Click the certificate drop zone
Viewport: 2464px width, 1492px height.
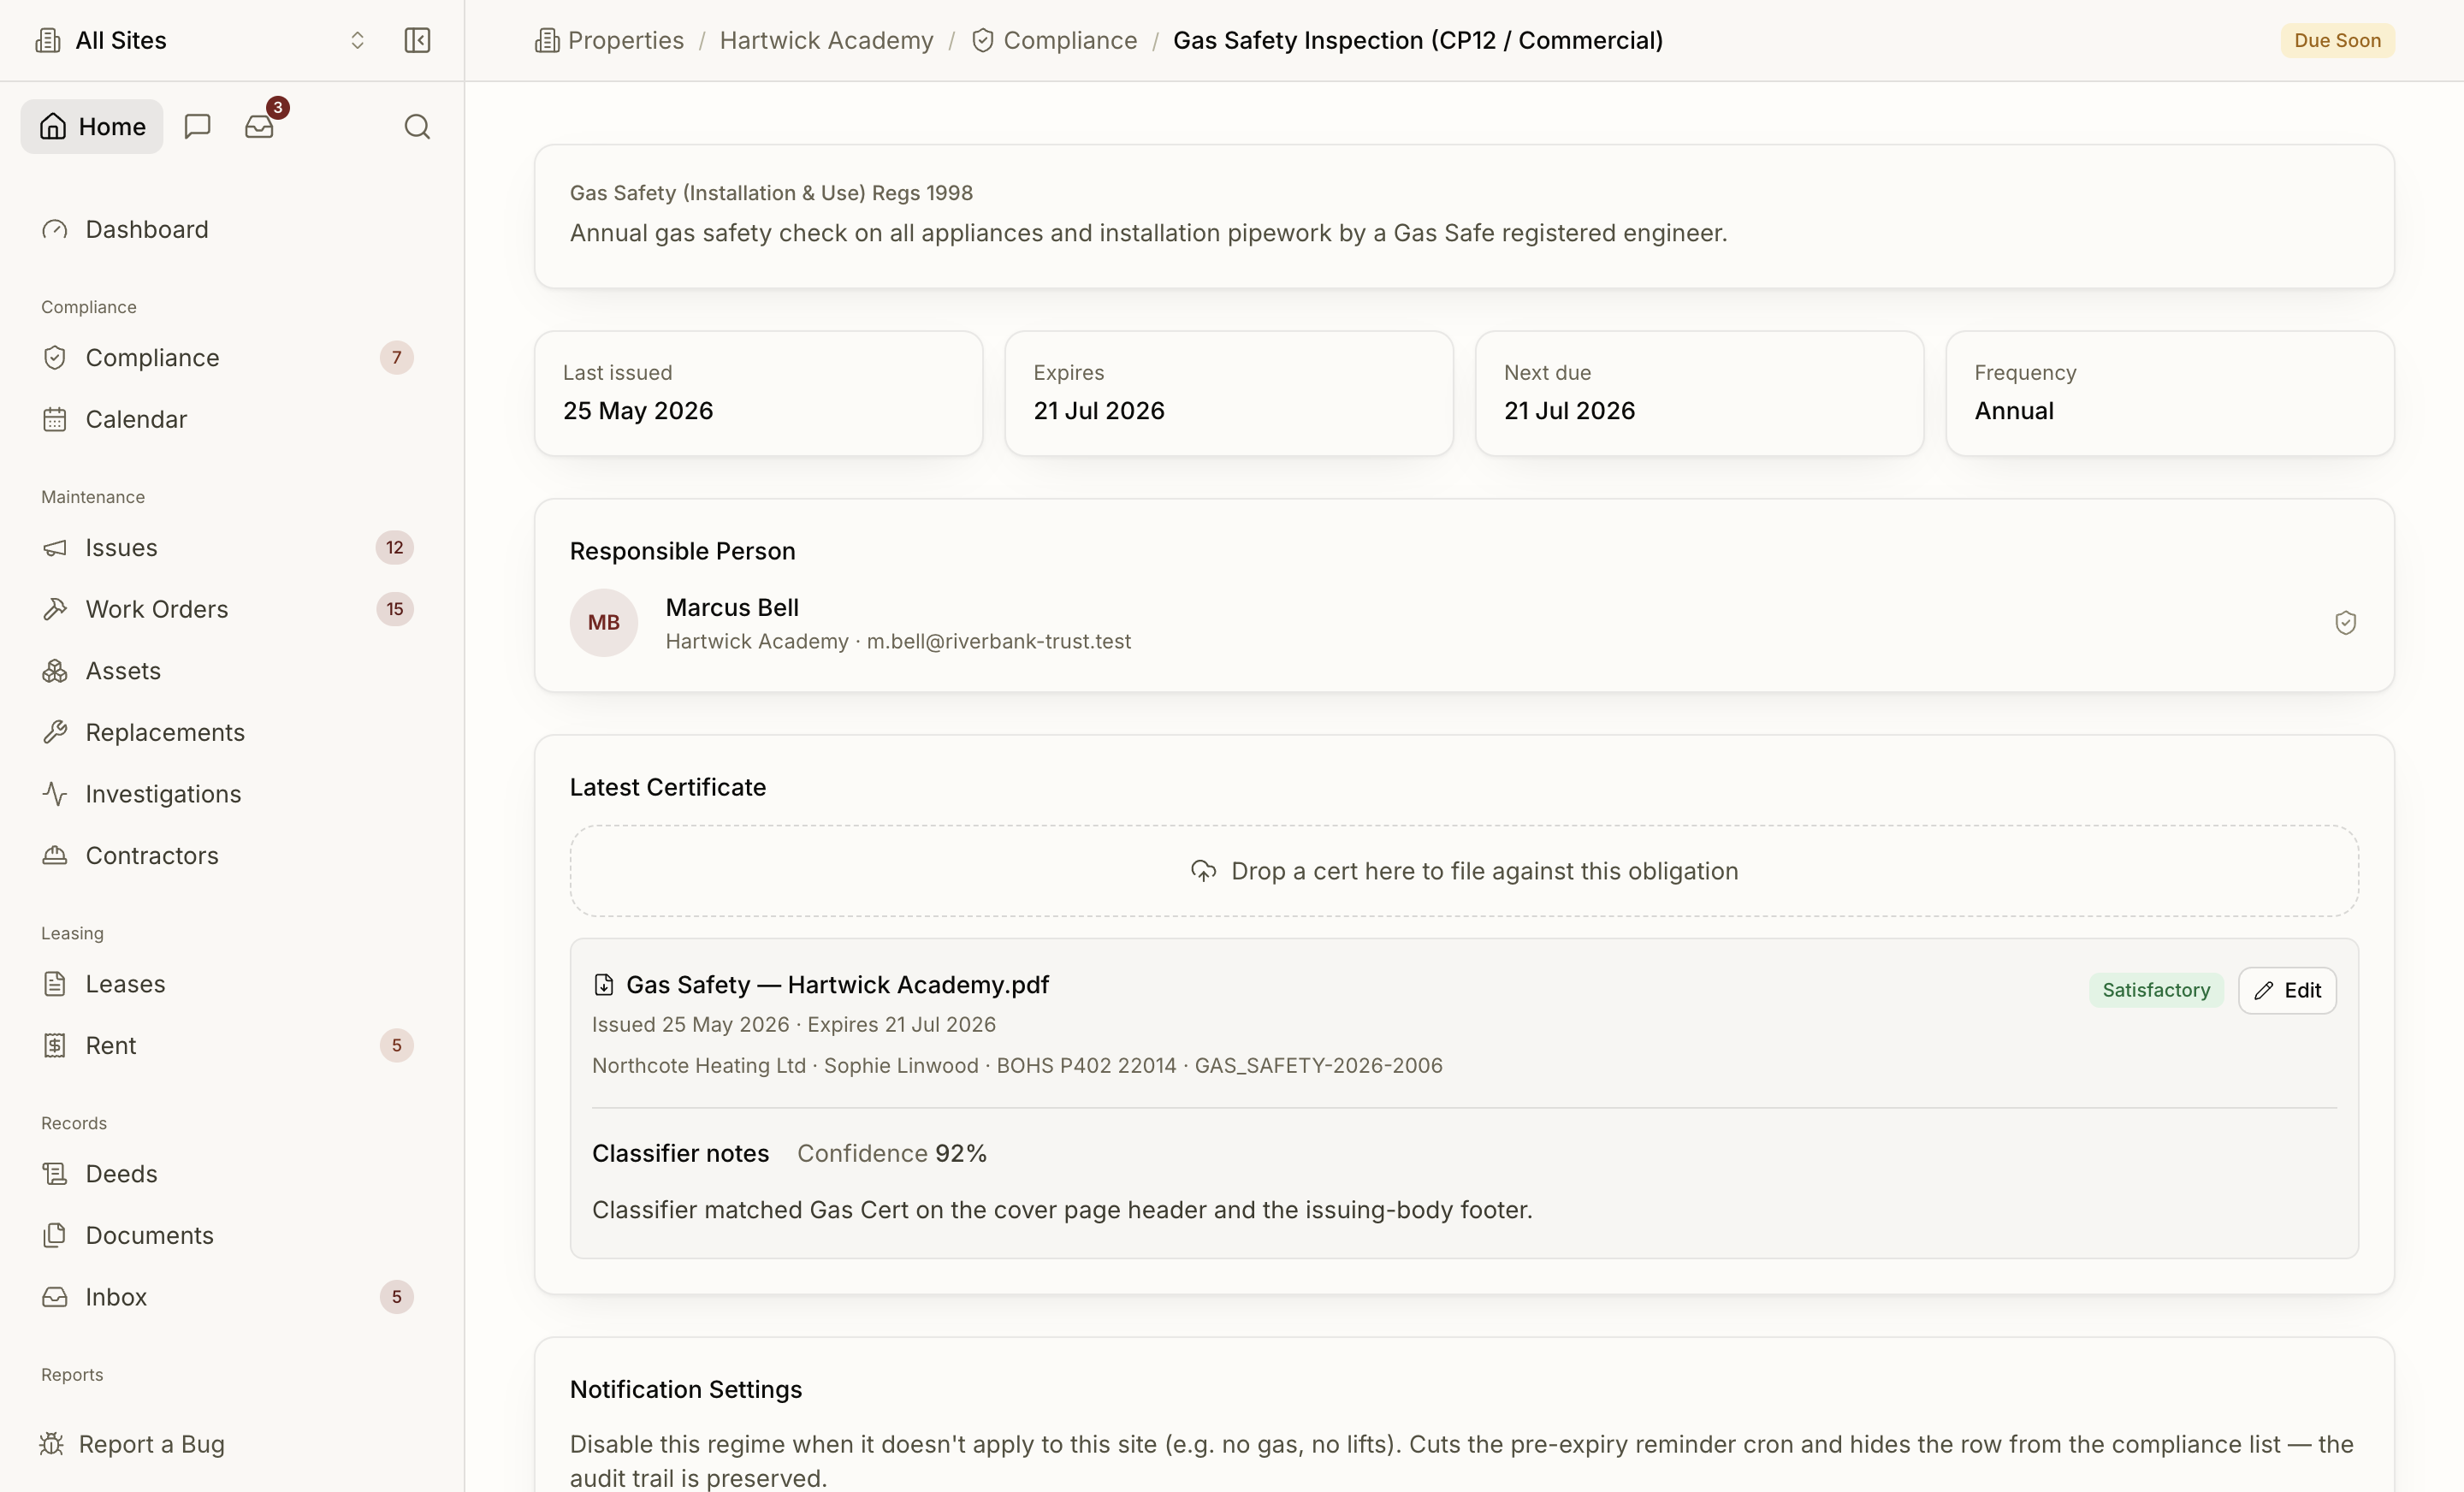(x=1464, y=870)
